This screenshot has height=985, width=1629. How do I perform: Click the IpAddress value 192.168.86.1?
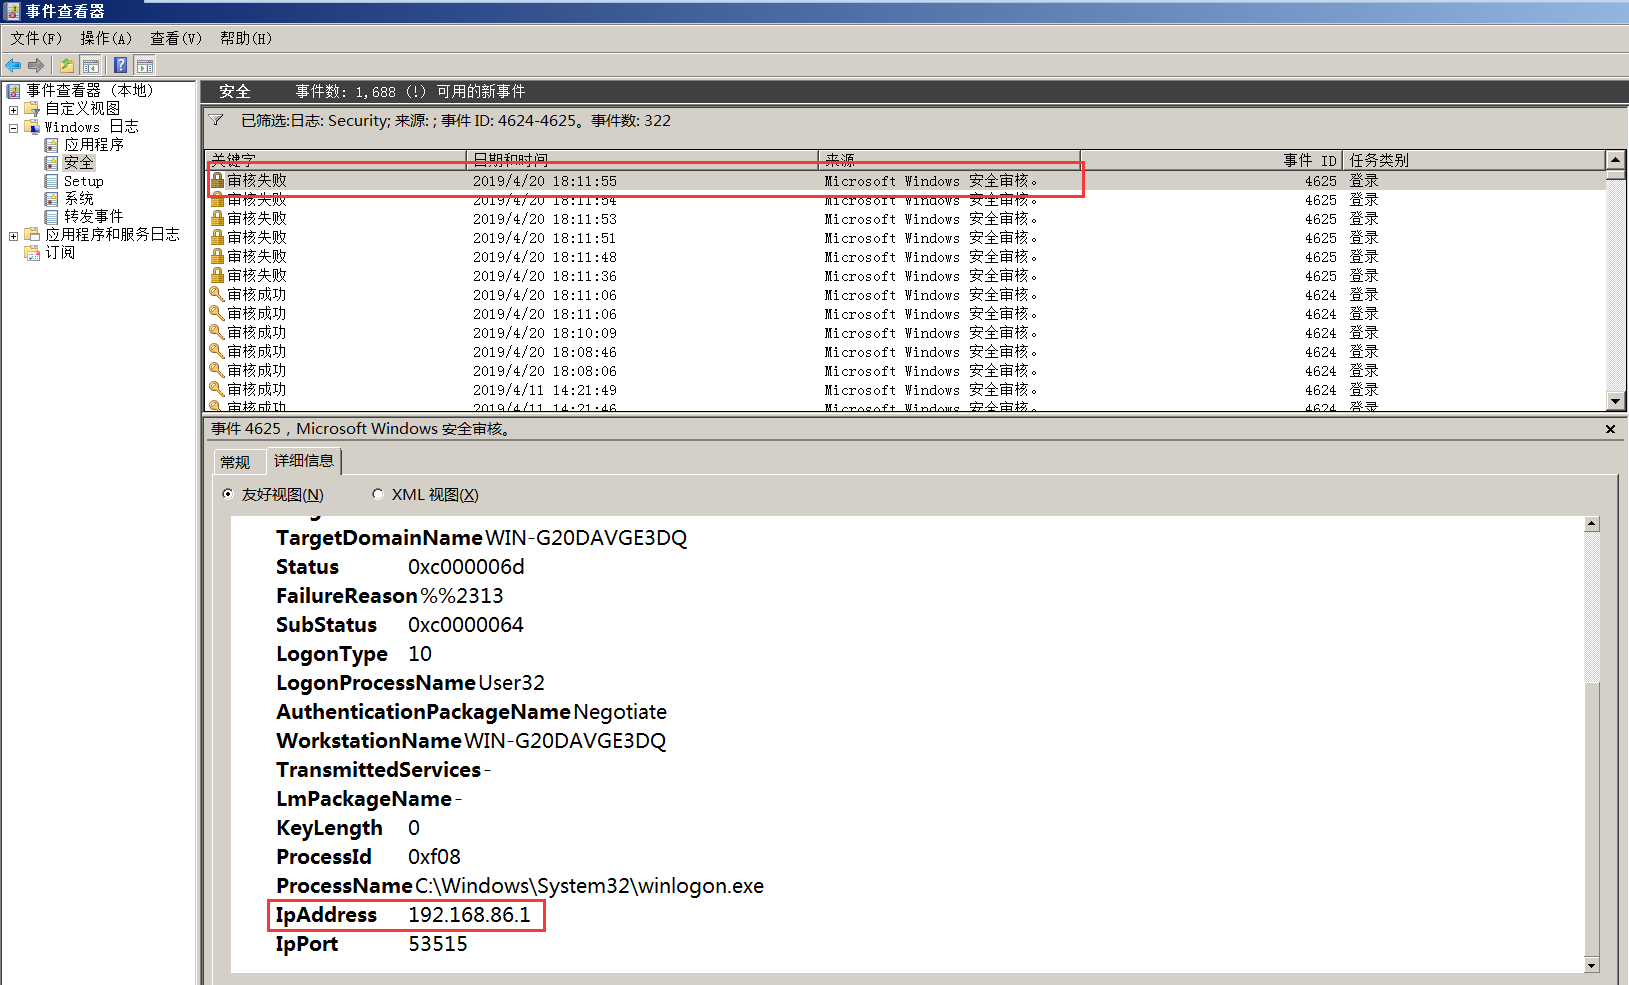tap(469, 915)
